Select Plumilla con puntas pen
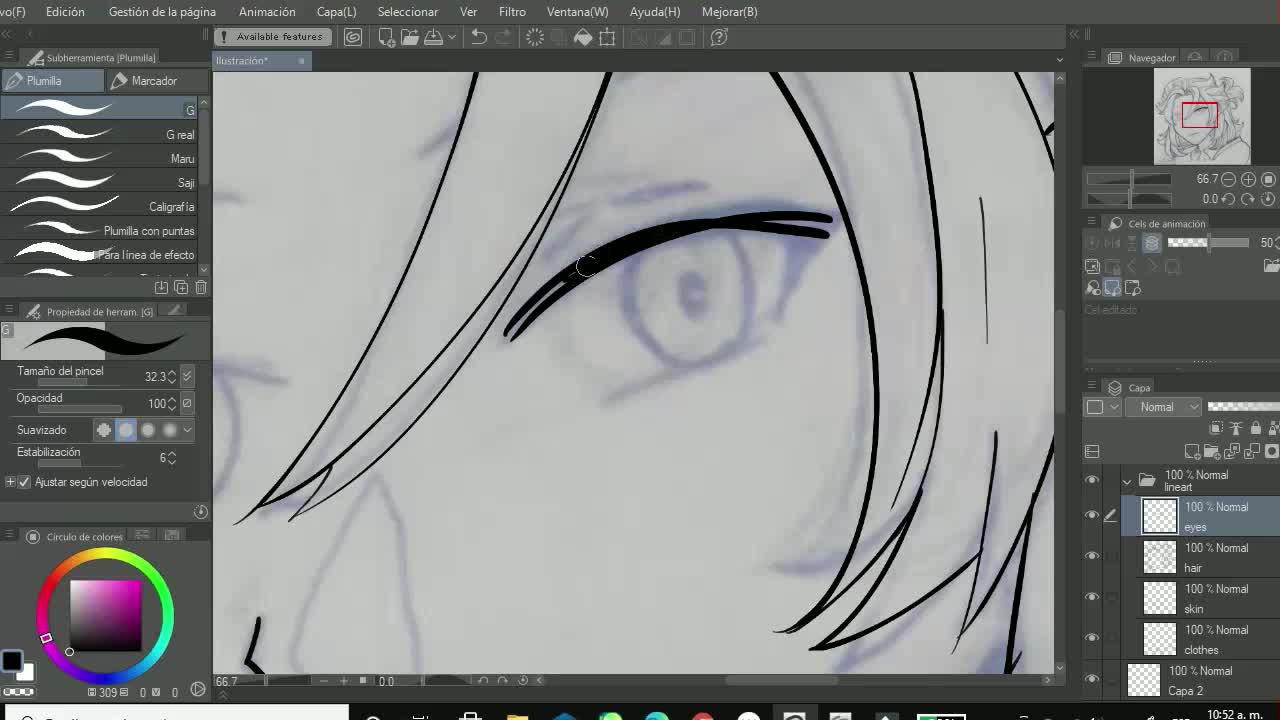This screenshot has height=720, width=1280. pos(100,230)
